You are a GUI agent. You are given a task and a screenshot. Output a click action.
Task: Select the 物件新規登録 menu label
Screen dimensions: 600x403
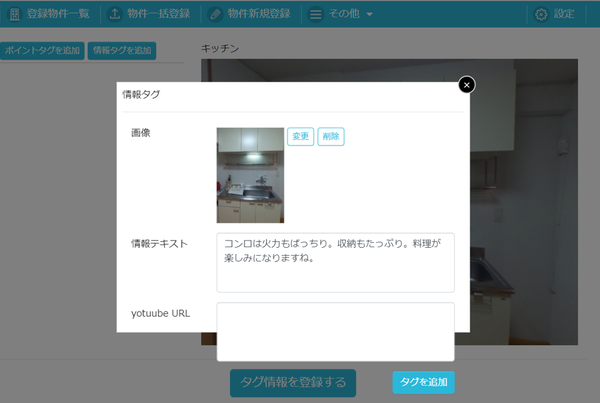click(x=259, y=14)
